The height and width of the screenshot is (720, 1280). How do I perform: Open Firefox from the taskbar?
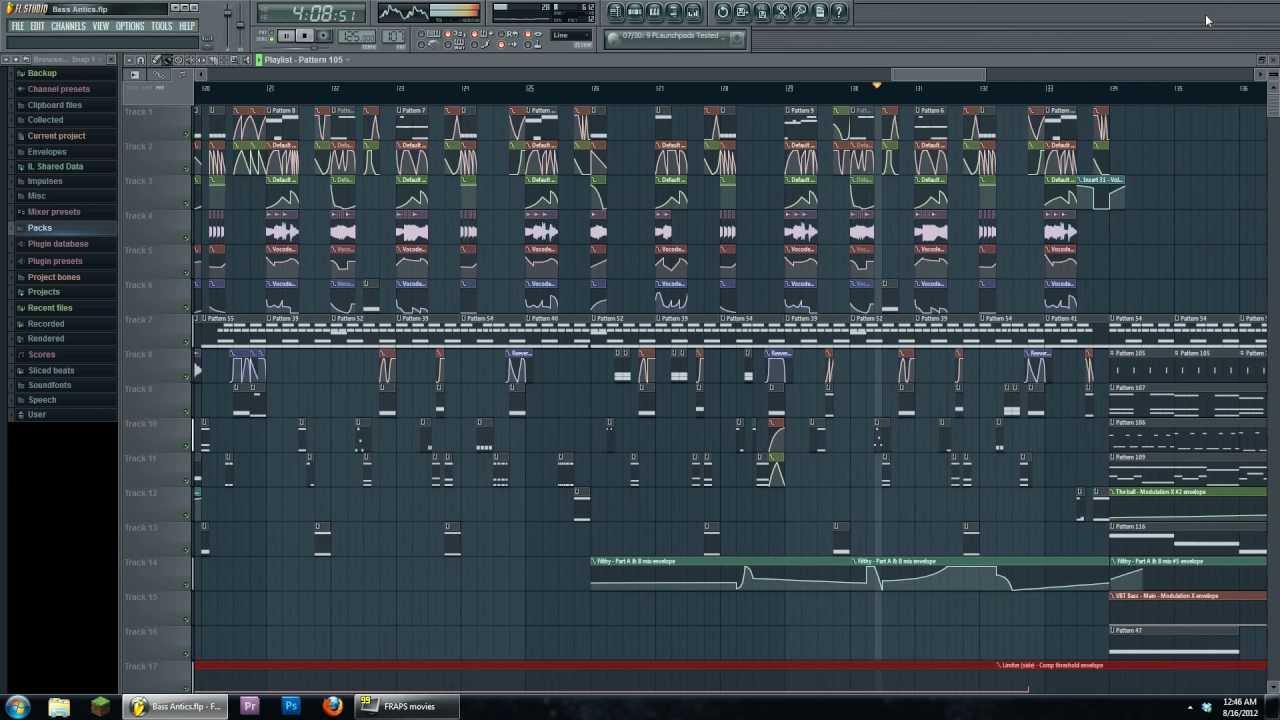pyautogui.click(x=332, y=706)
